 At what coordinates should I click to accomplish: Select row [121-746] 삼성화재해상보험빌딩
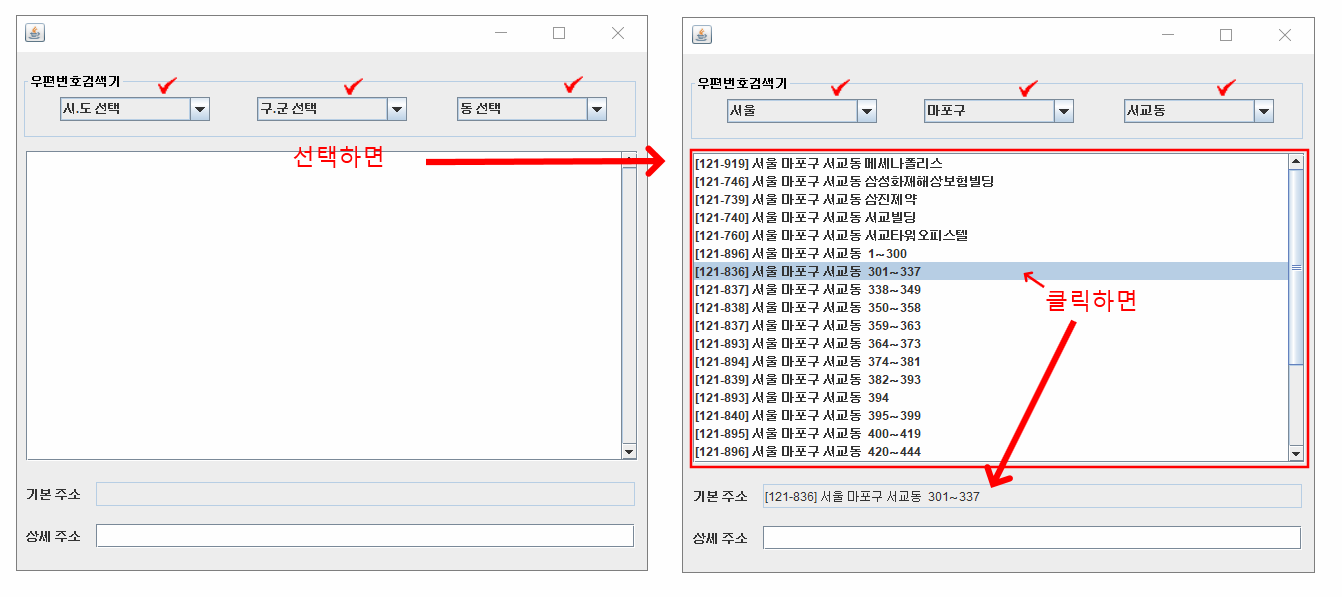(990, 181)
